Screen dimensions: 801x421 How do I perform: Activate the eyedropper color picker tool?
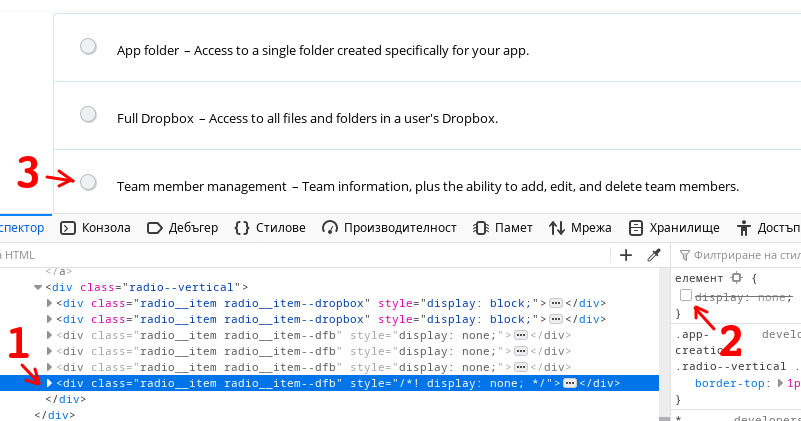pyautogui.click(x=654, y=255)
